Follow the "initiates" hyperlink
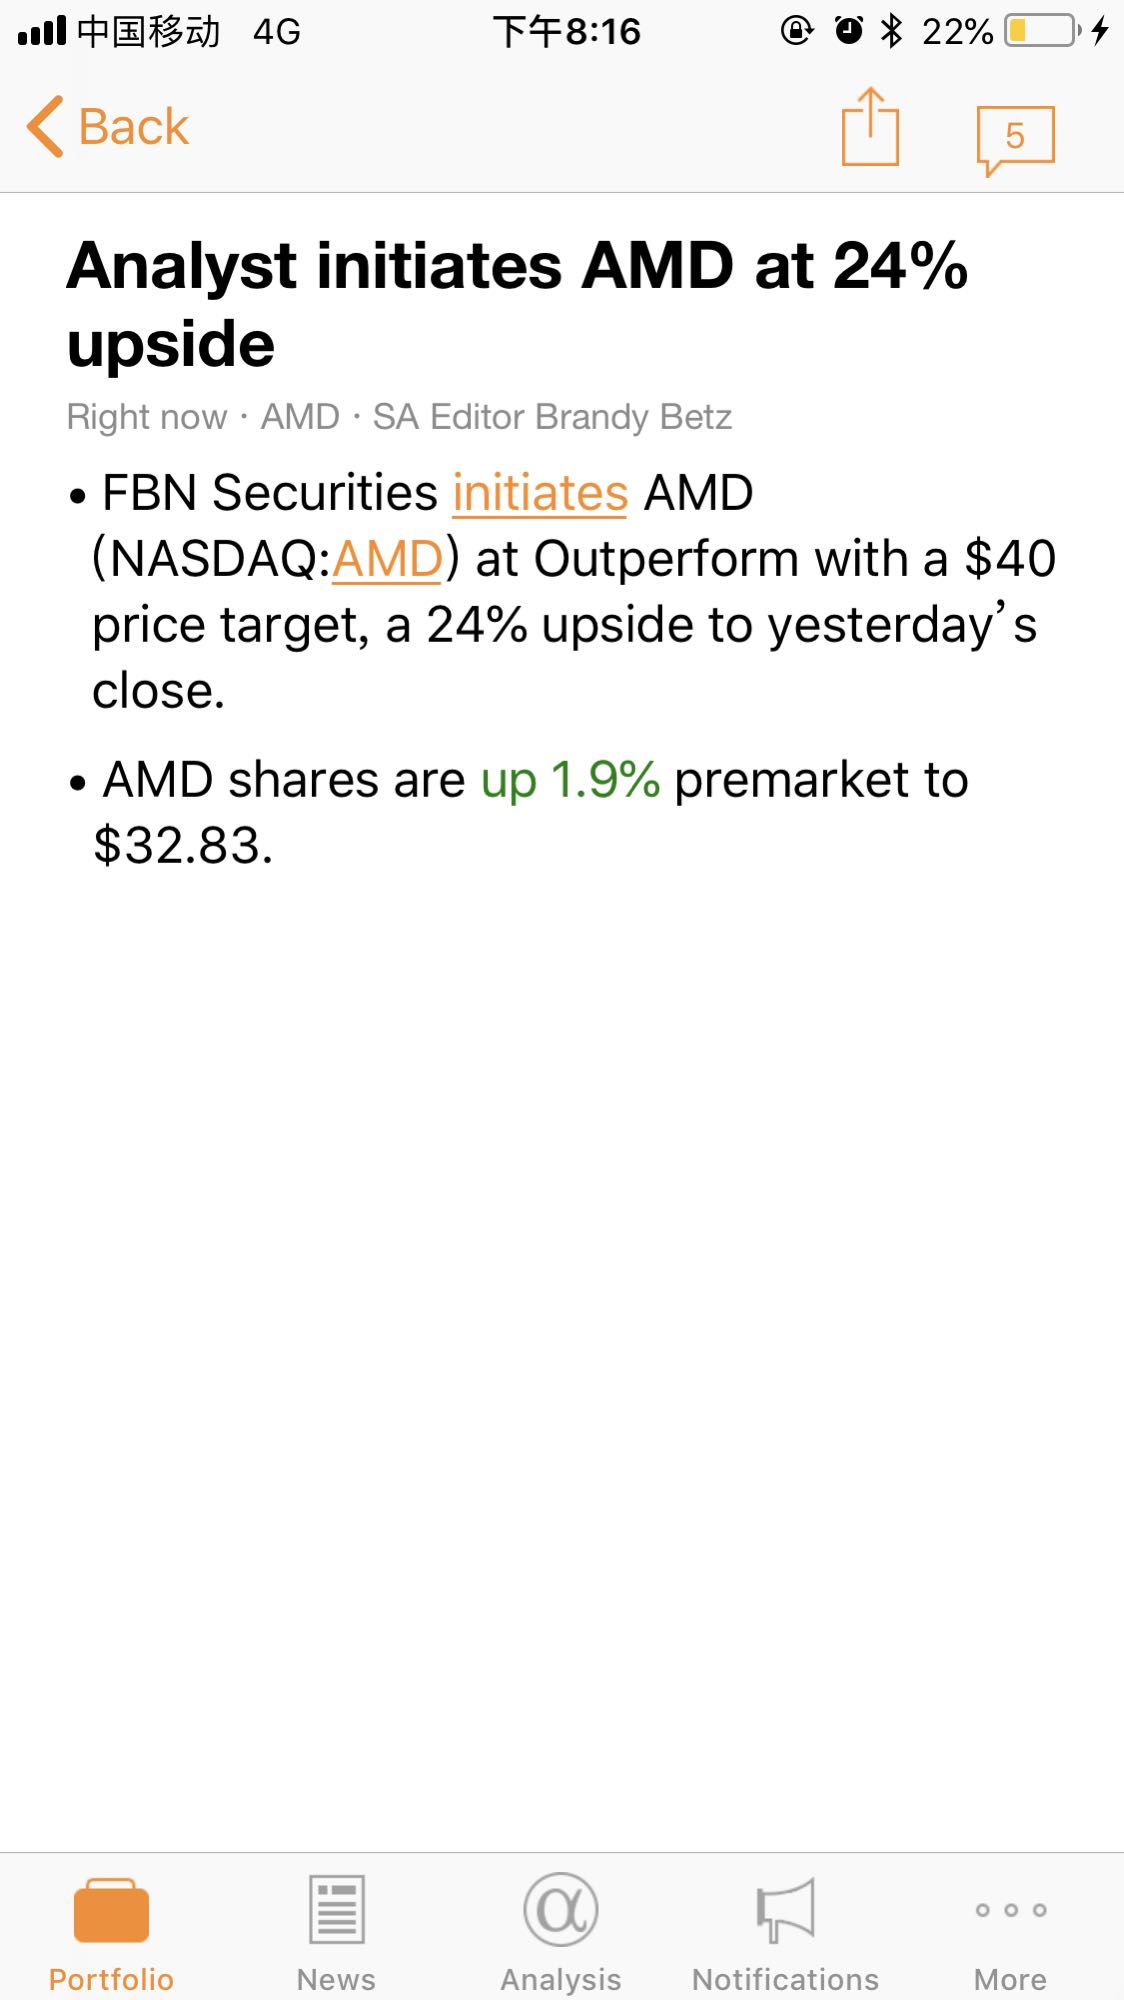This screenshot has width=1124, height=2000. [x=540, y=493]
